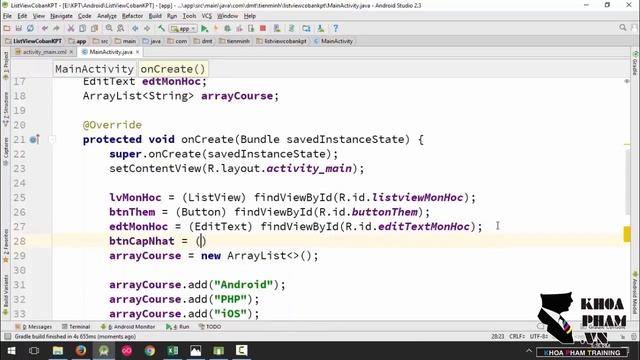
Task: Click the navigate Back arrow icon
Action: [135, 28]
